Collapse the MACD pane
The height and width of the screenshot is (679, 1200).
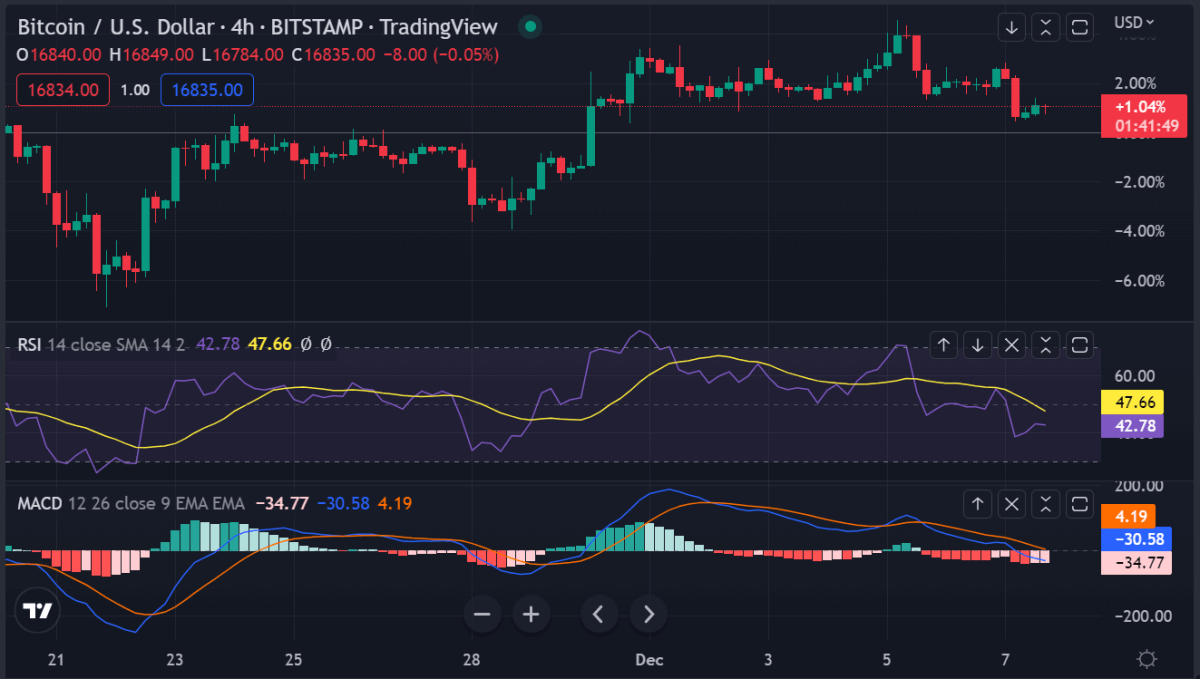coord(1046,503)
